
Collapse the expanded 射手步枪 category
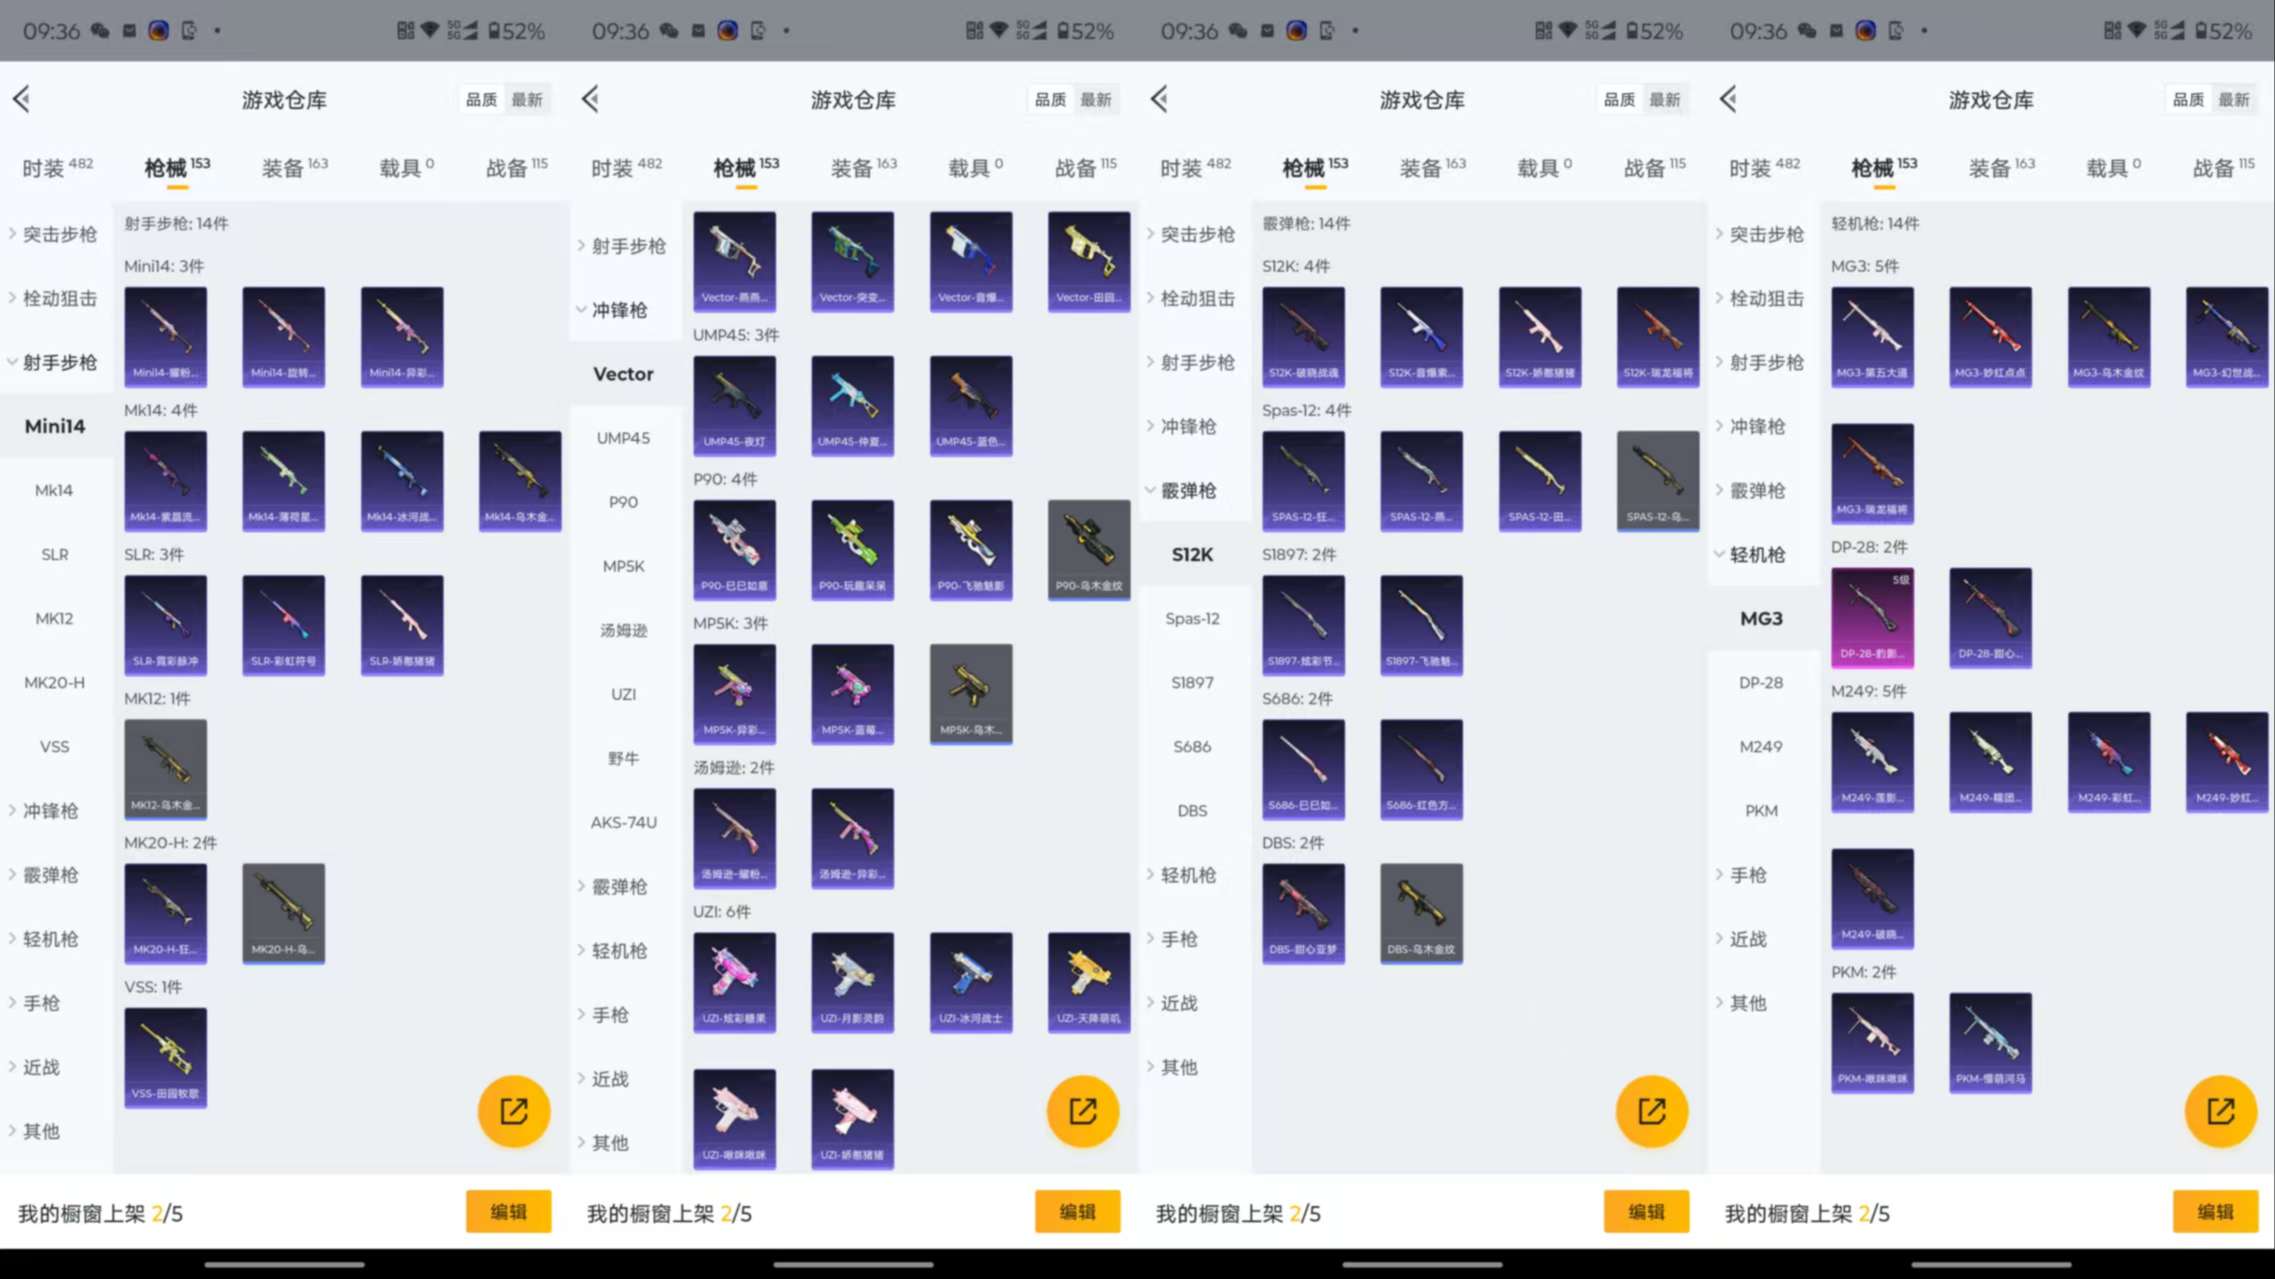coord(58,362)
